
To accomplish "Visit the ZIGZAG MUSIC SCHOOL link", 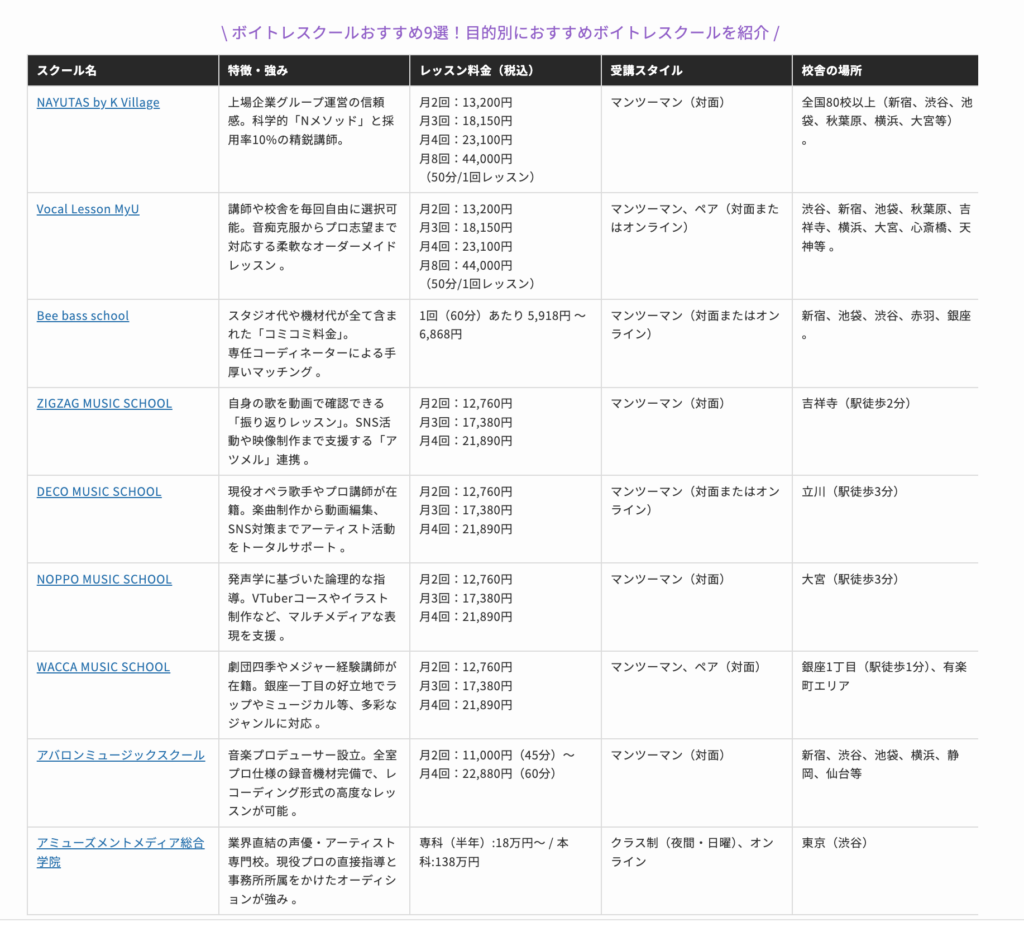I will 104,403.
